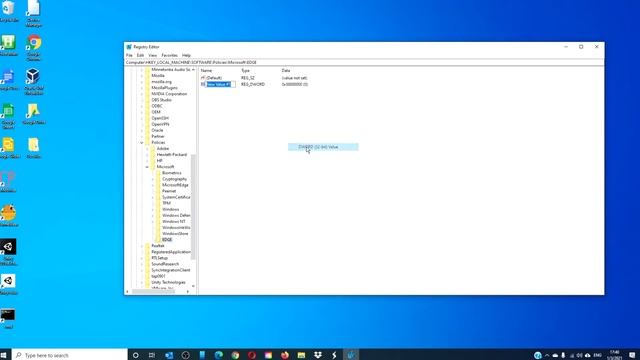Expand the Cryptography key
Image resolution: width=640 pixels, height=360 pixels.
point(153,179)
